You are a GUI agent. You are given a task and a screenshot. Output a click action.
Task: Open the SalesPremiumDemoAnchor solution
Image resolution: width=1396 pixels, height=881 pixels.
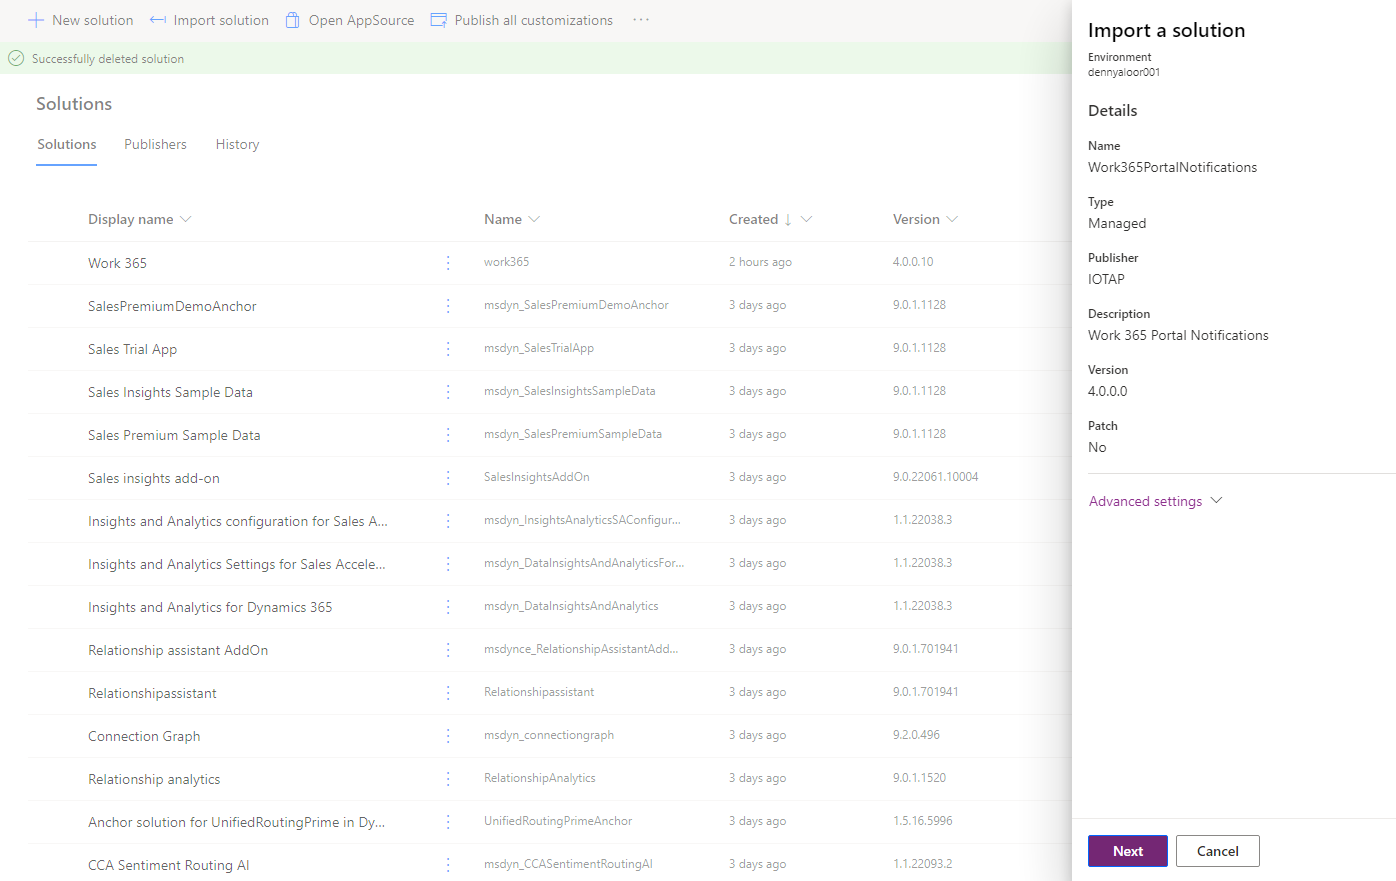(172, 306)
